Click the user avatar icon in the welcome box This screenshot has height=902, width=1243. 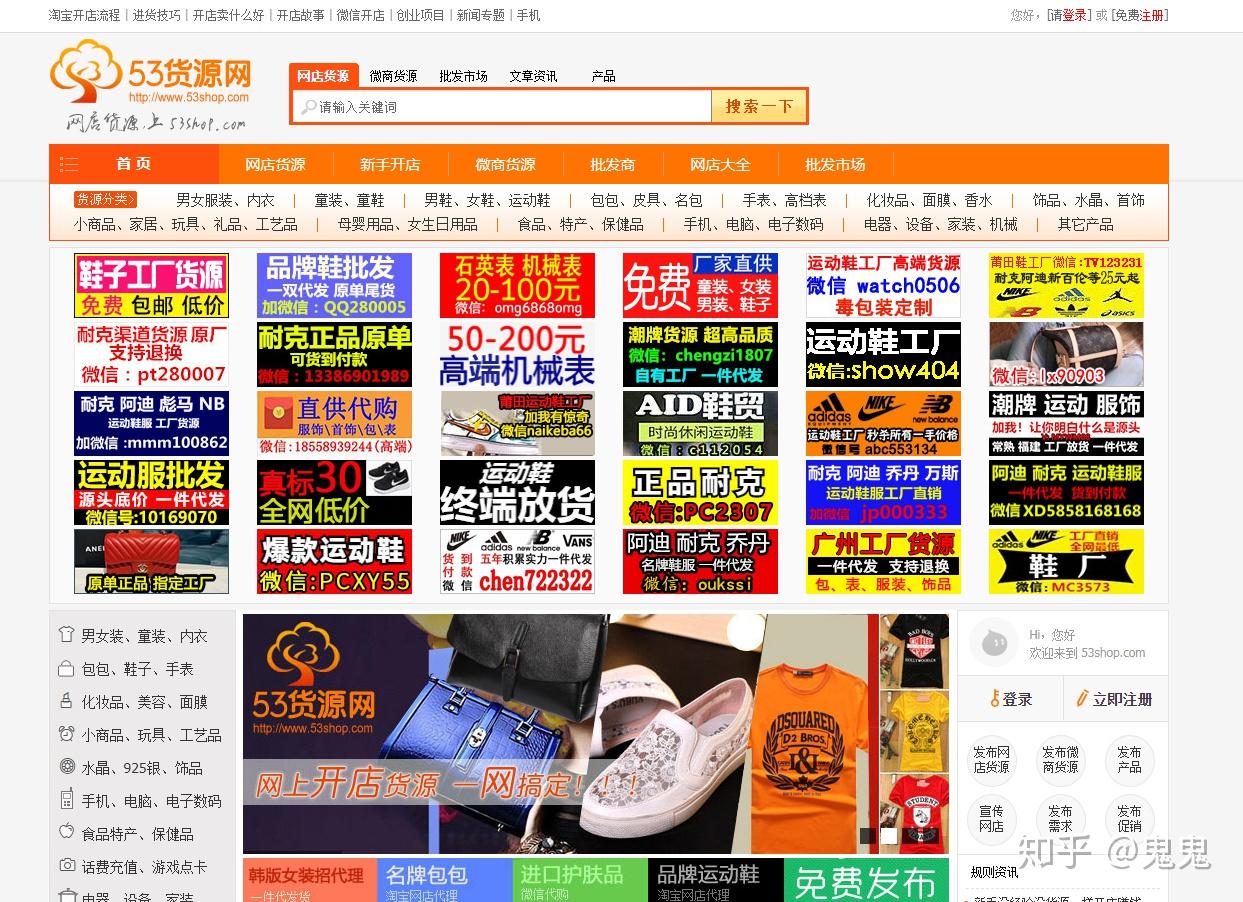click(x=994, y=643)
